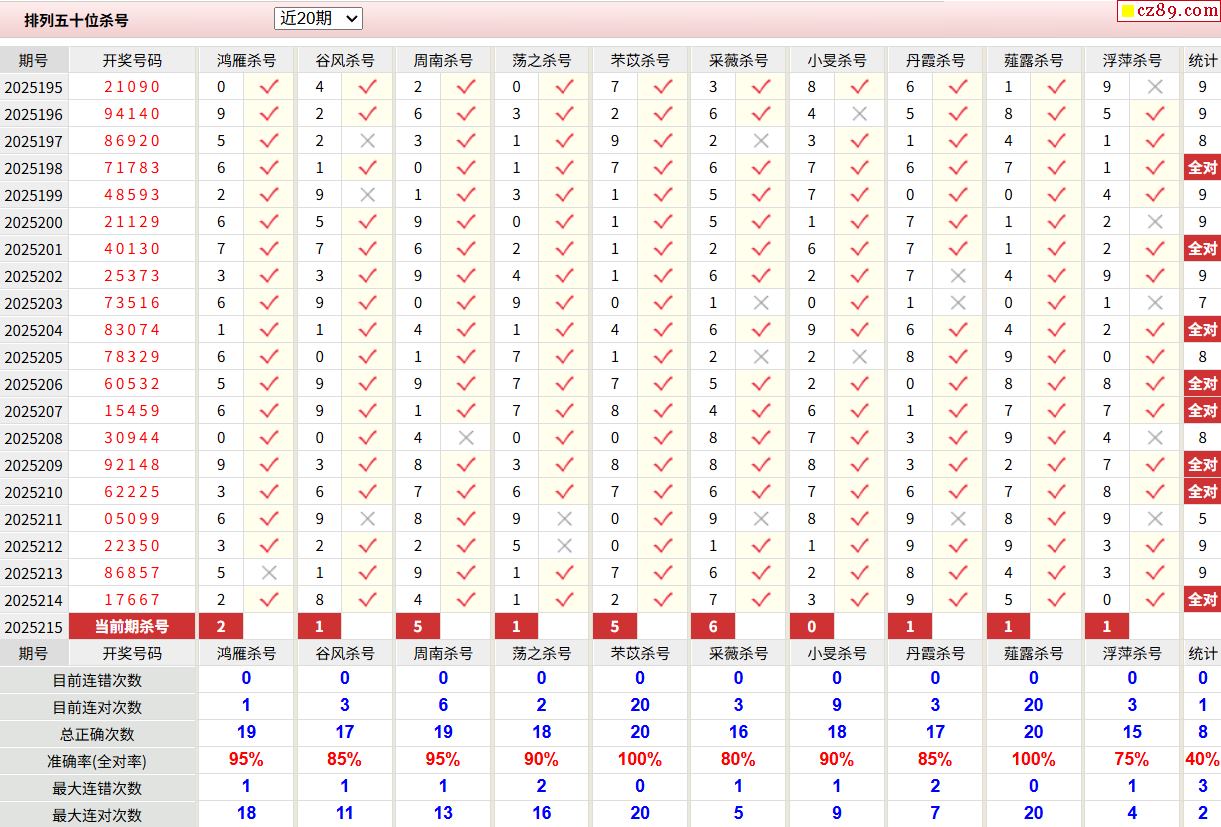This screenshot has height=827, width=1221.
Task: Open the 近20期 period range dropdown
Action: 318,18
